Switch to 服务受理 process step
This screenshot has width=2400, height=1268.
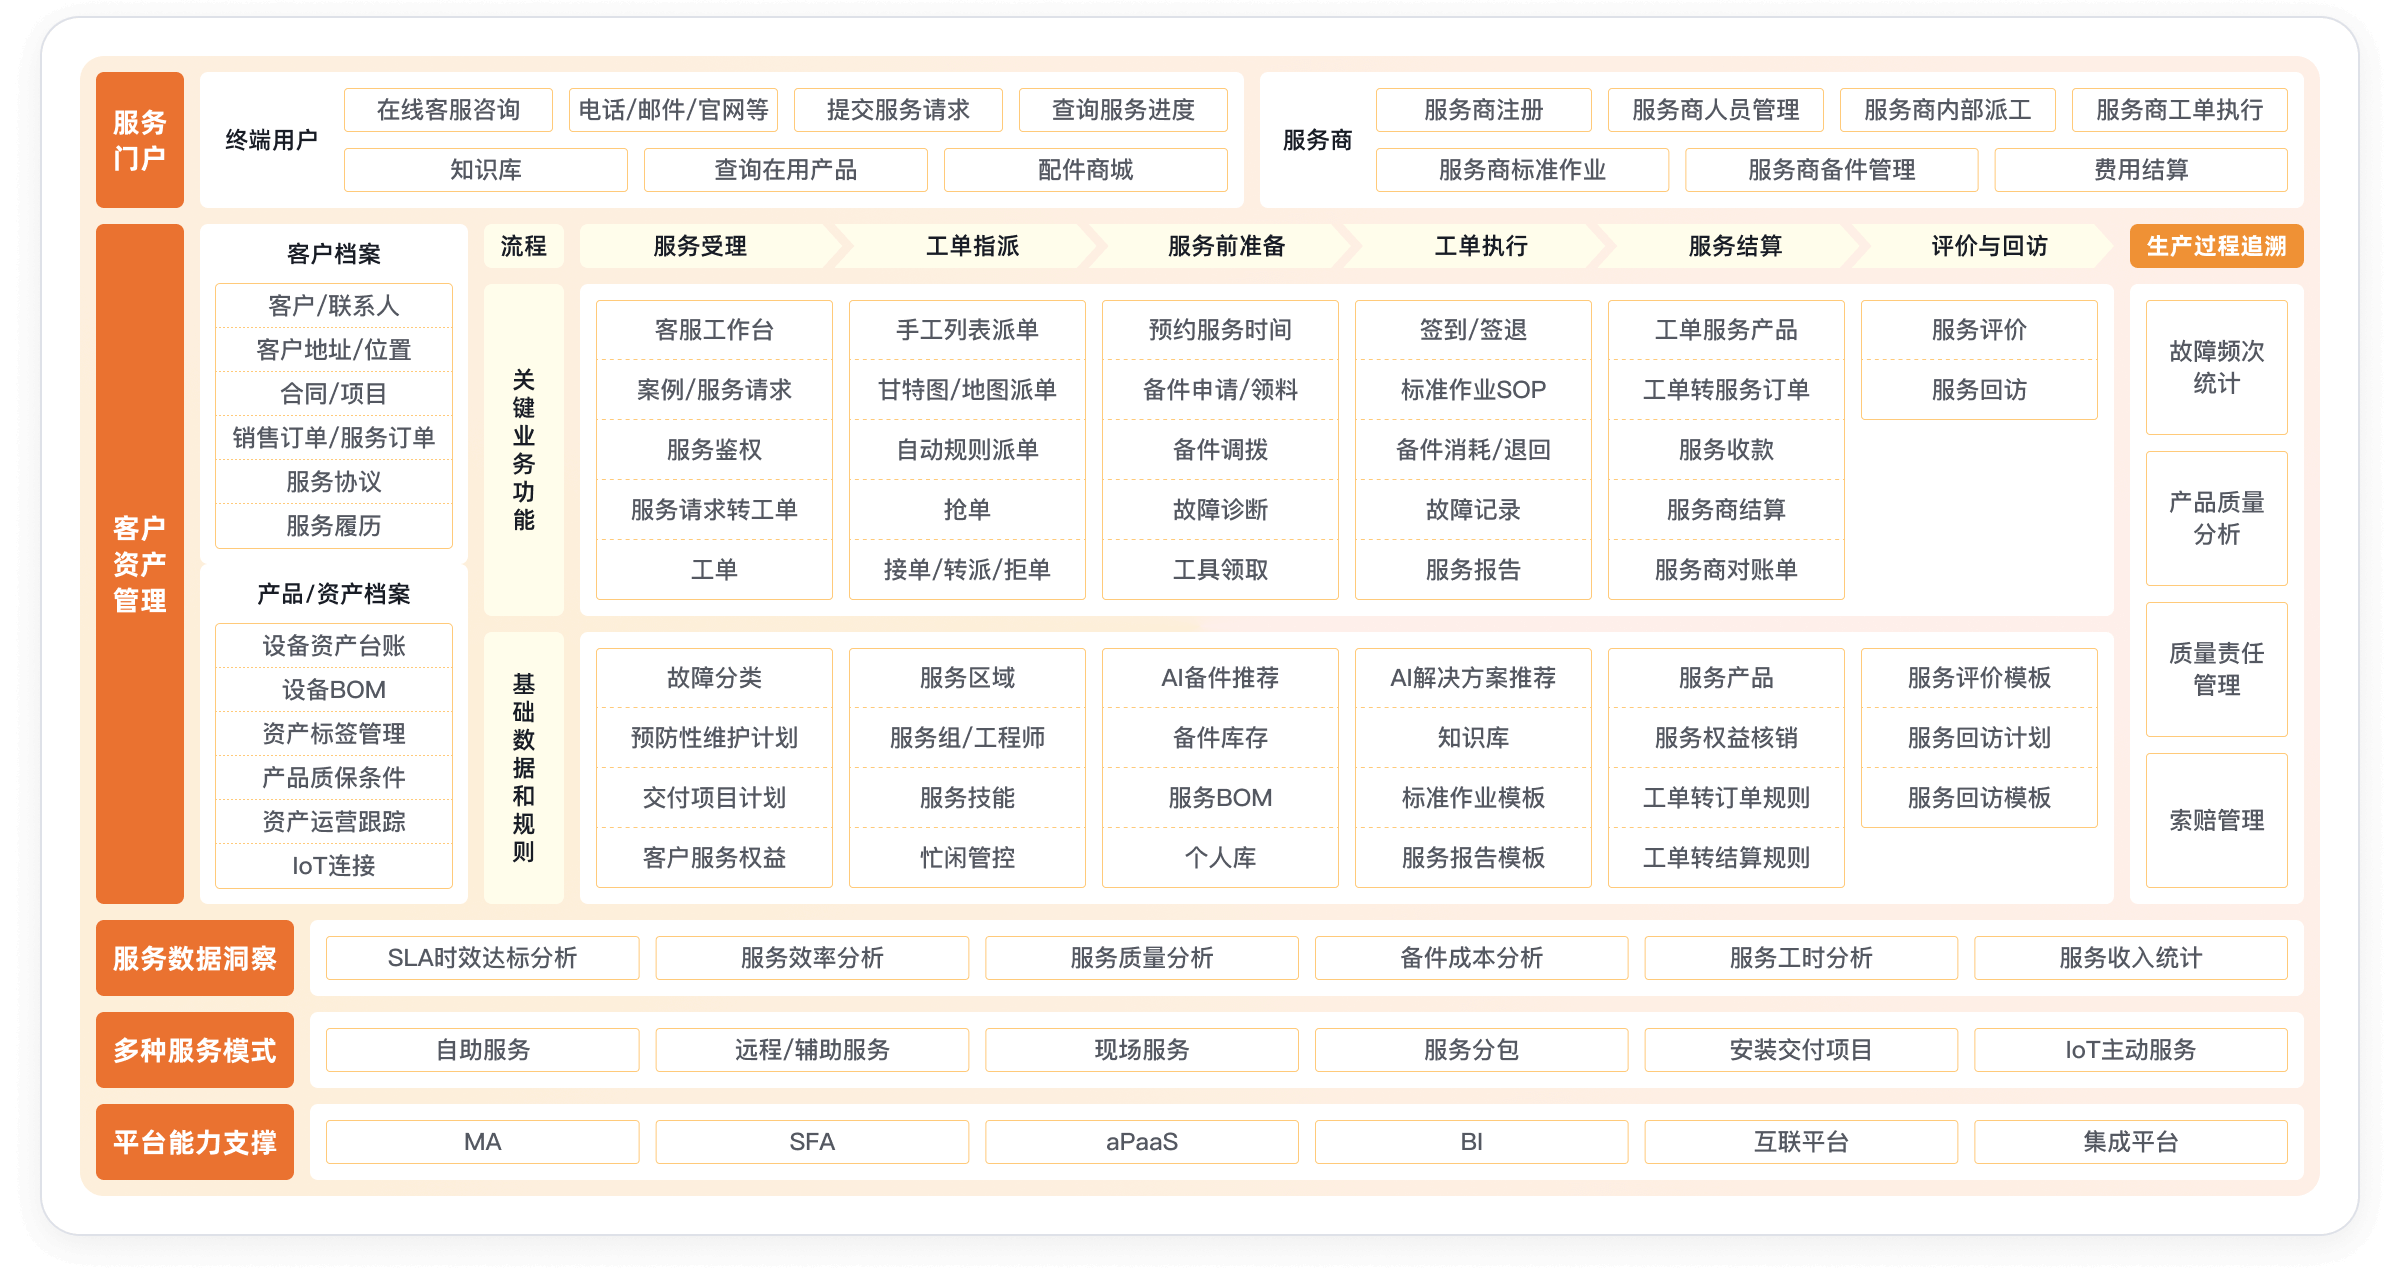(x=700, y=246)
